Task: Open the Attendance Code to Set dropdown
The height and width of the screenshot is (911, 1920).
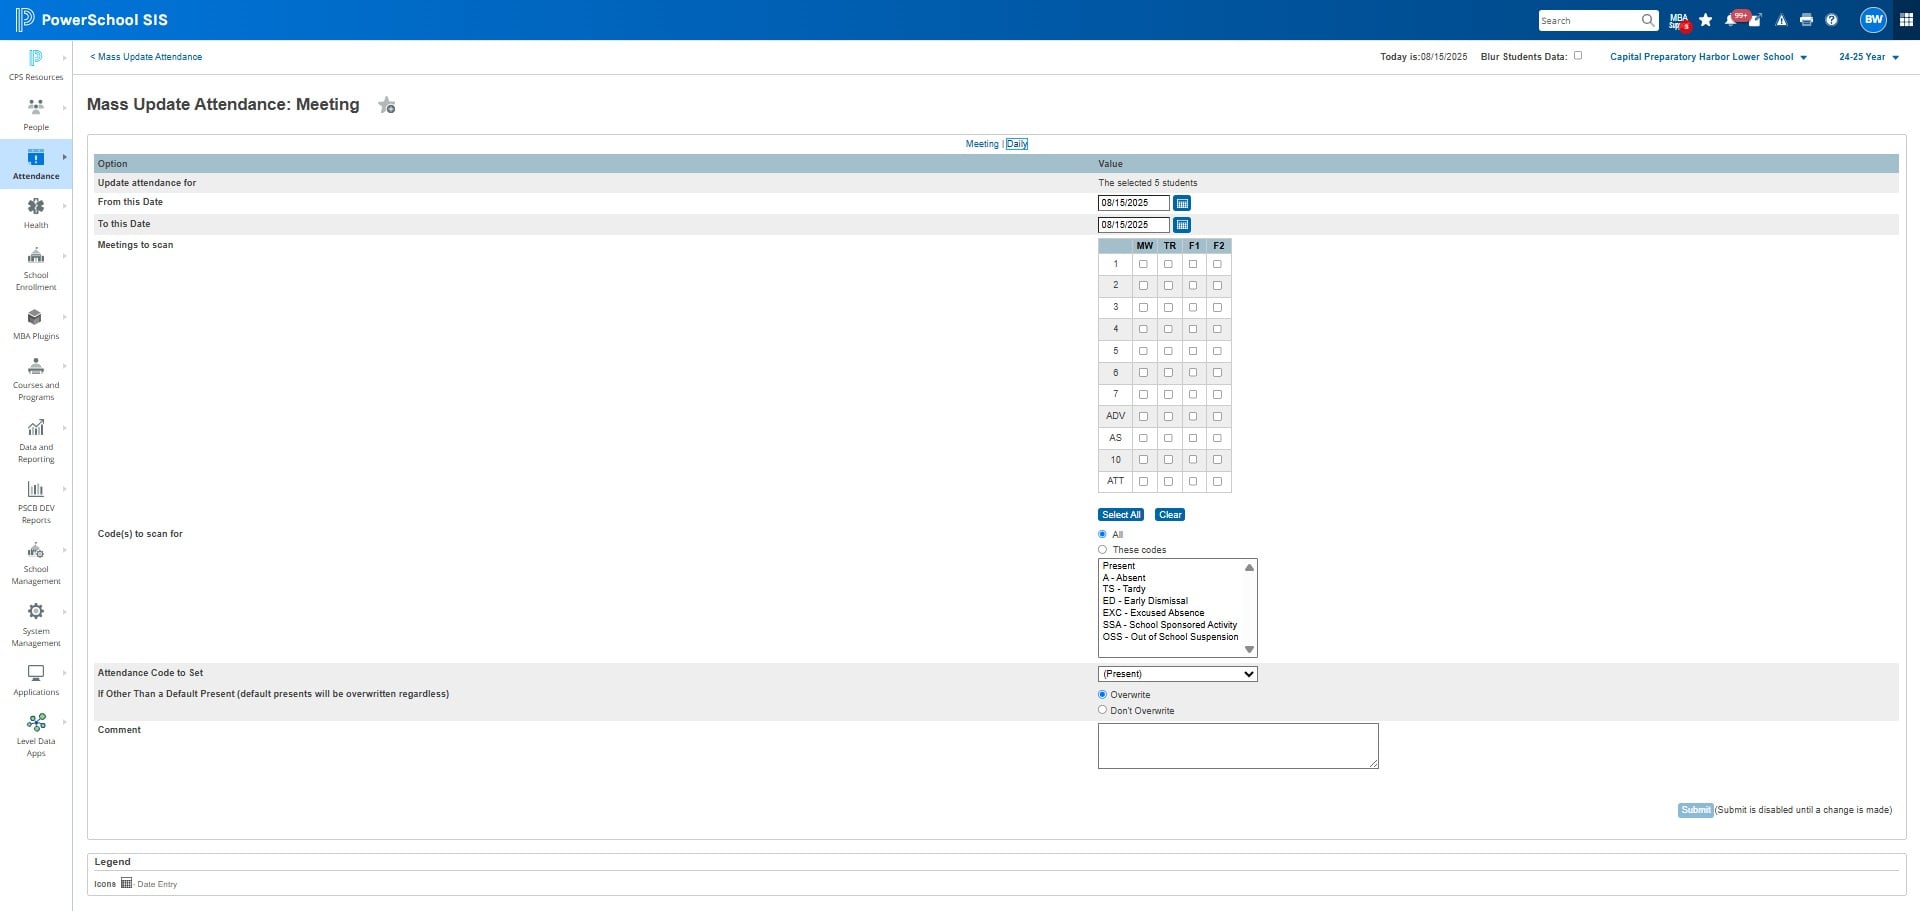Action: click(x=1177, y=674)
